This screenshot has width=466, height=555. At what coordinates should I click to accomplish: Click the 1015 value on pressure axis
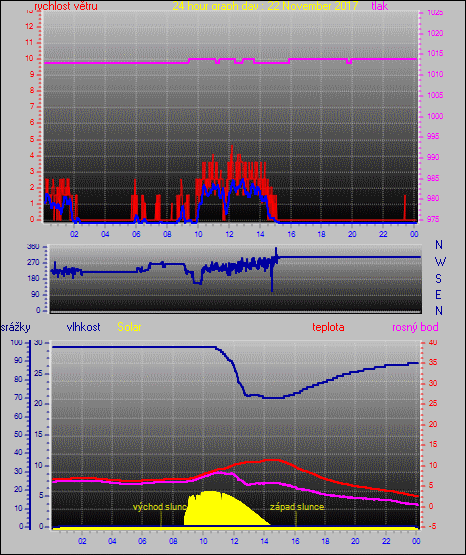coord(435,53)
